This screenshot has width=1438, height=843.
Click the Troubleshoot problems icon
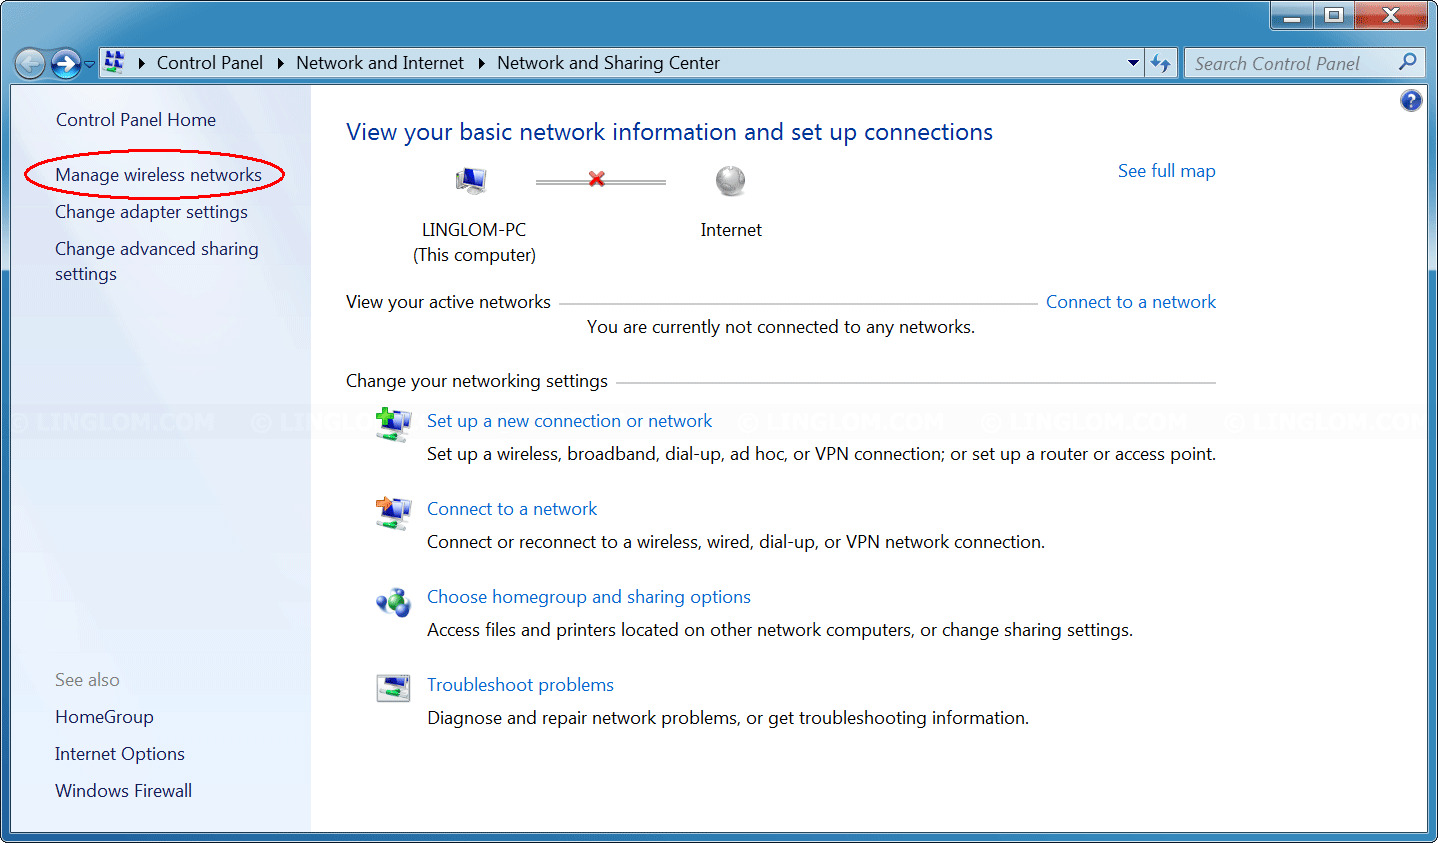click(393, 688)
